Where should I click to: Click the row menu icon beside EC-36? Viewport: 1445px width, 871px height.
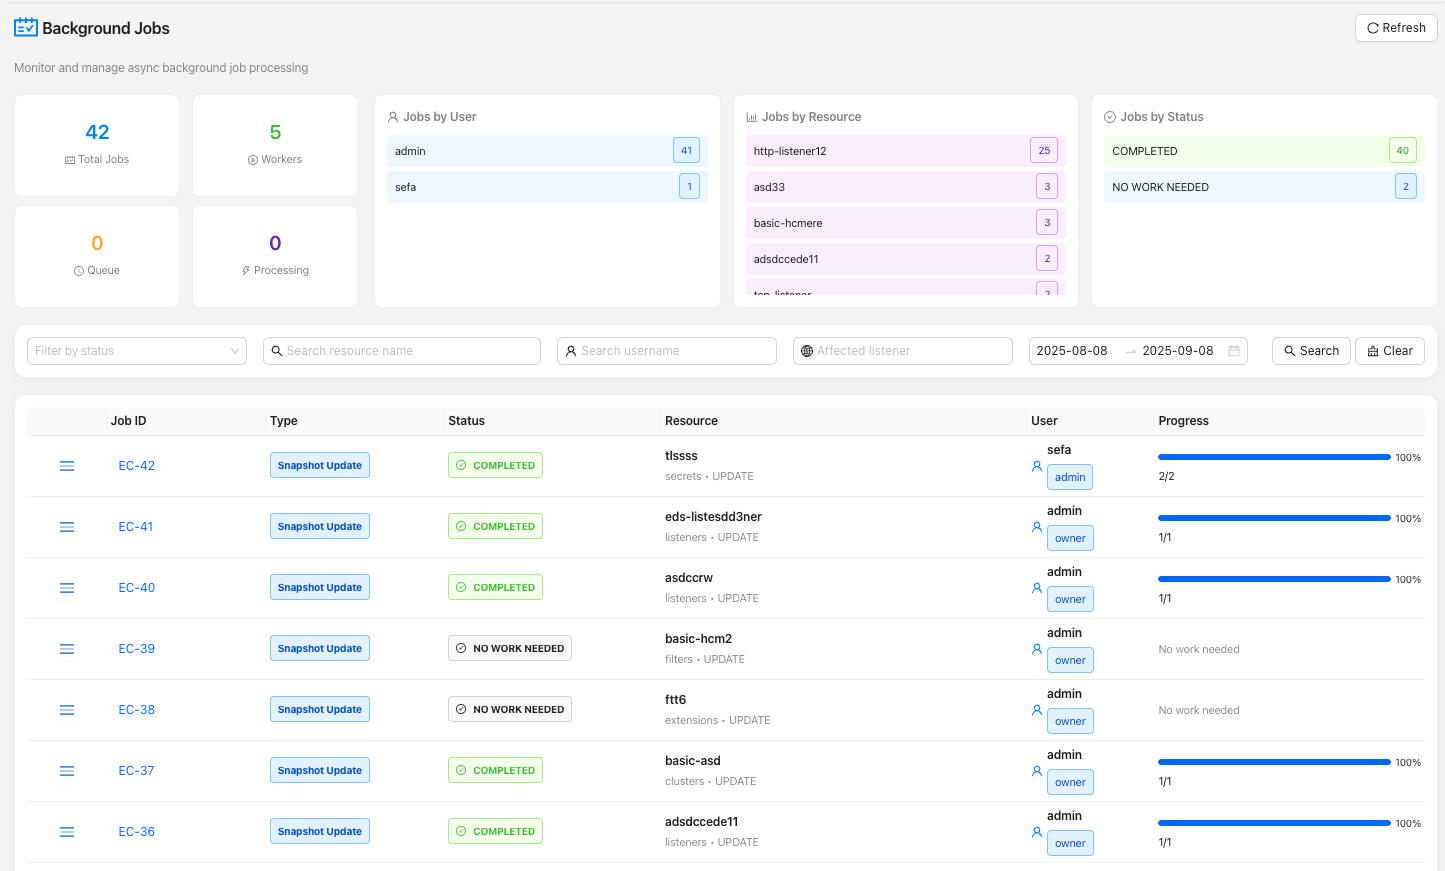tap(67, 832)
